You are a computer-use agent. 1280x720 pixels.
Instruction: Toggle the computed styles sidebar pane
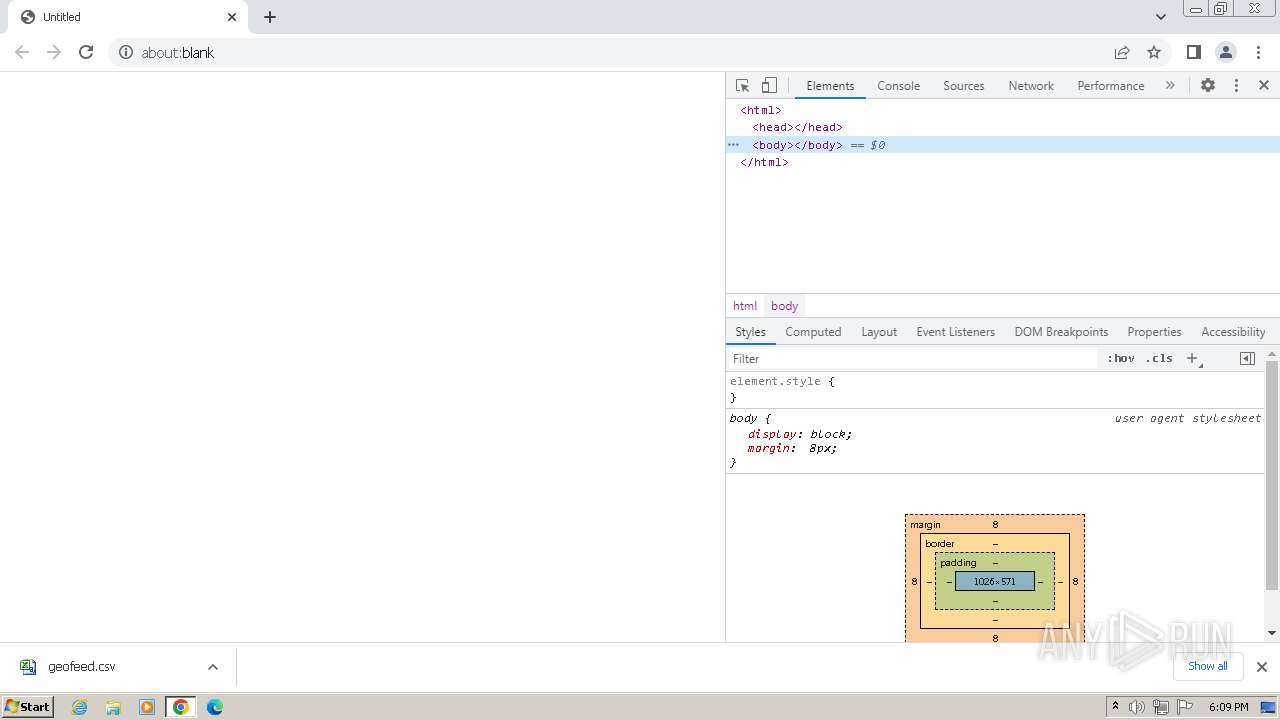(1247, 358)
